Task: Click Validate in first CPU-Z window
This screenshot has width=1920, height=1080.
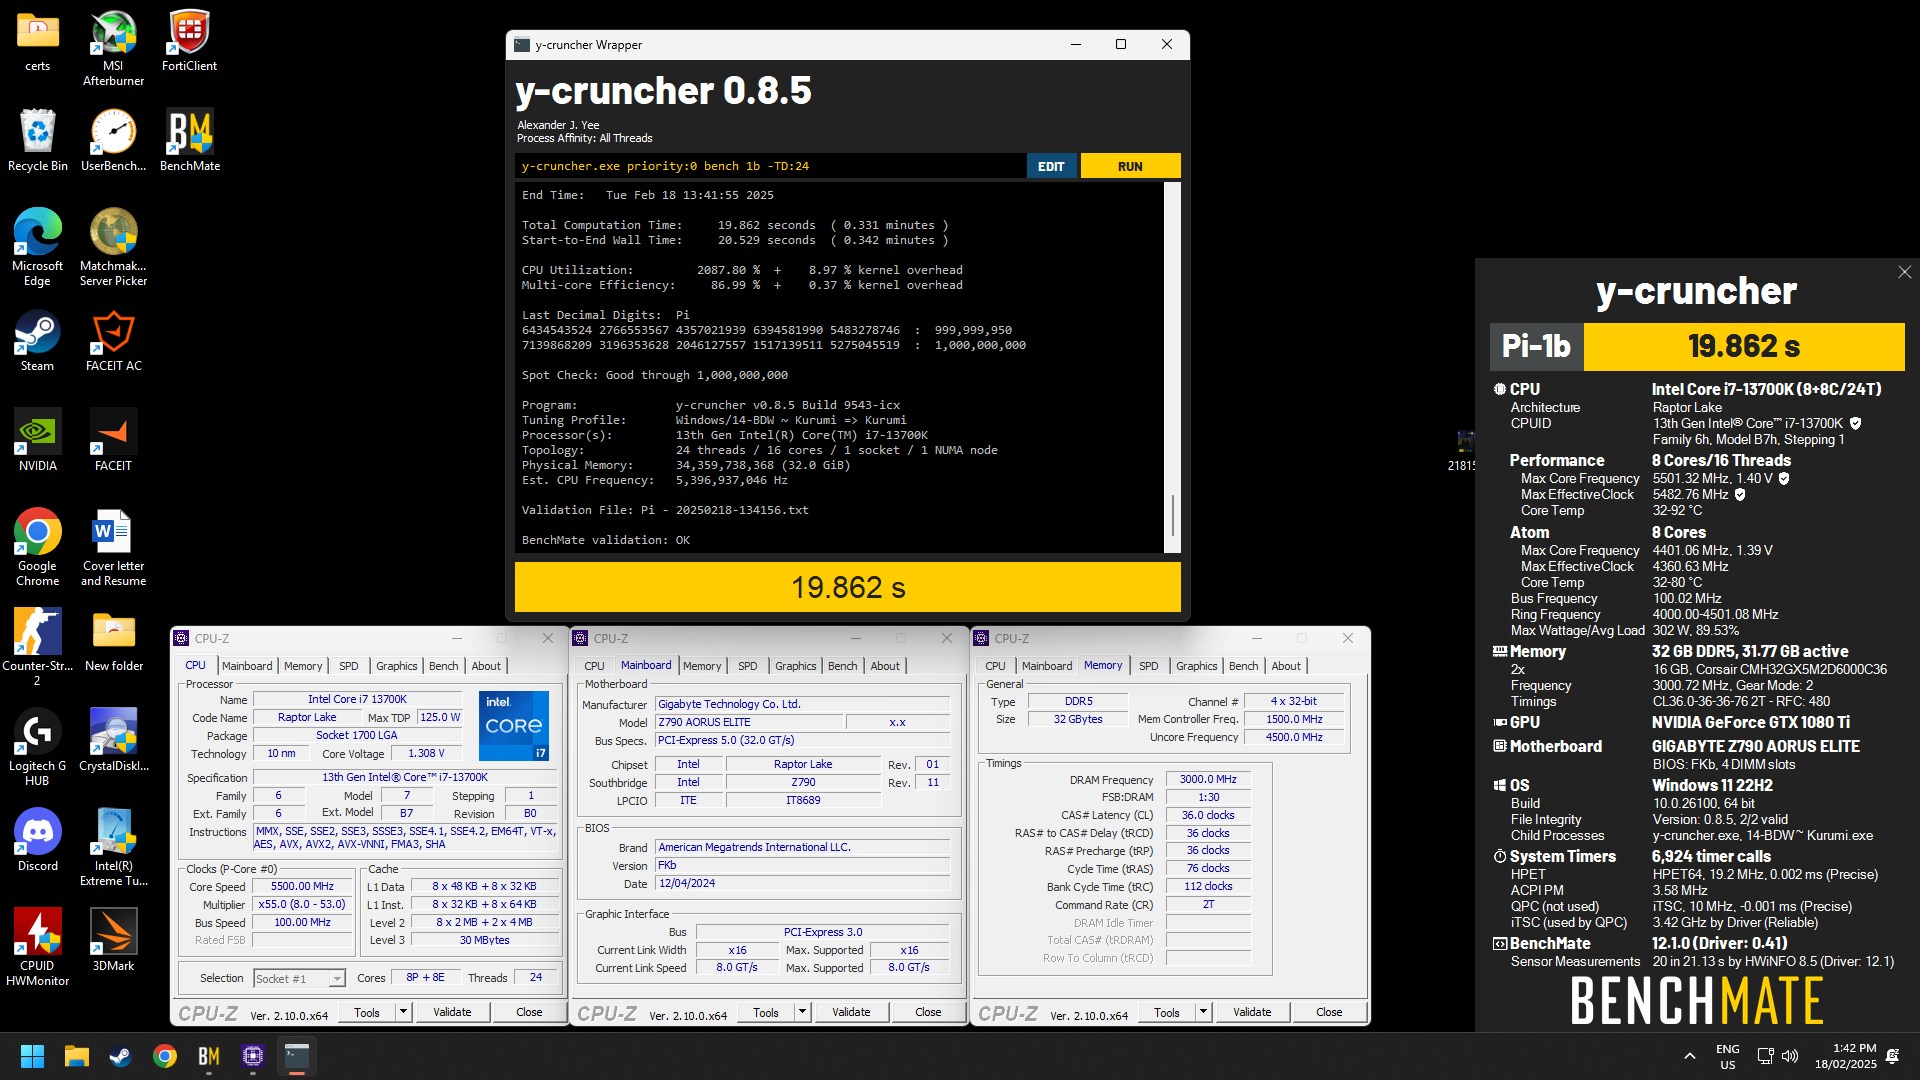Action: click(x=452, y=1012)
